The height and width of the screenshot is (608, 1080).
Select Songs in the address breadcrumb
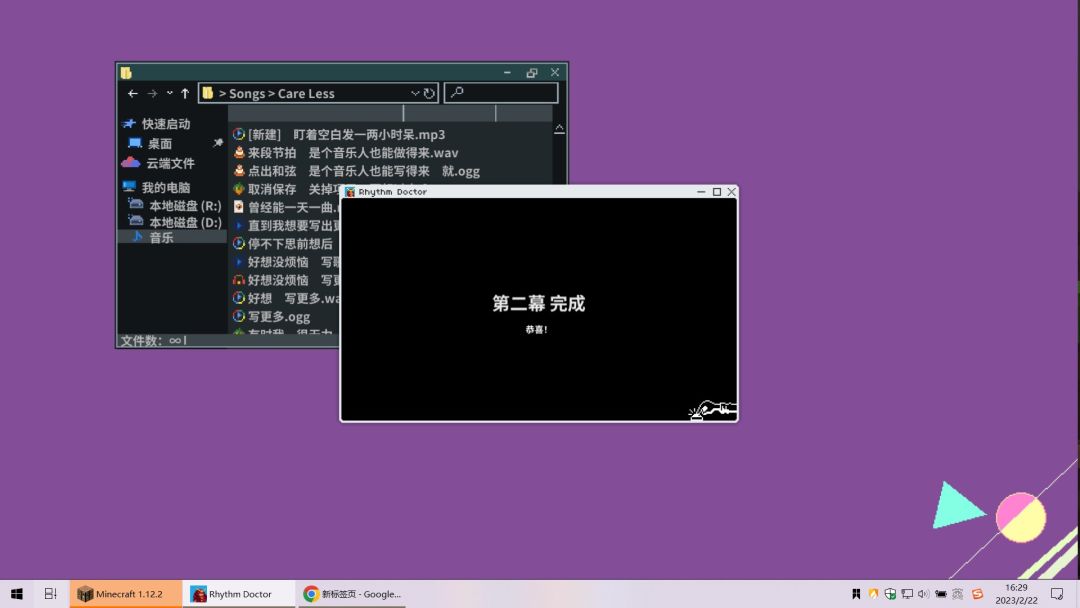click(x=247, y=94)
